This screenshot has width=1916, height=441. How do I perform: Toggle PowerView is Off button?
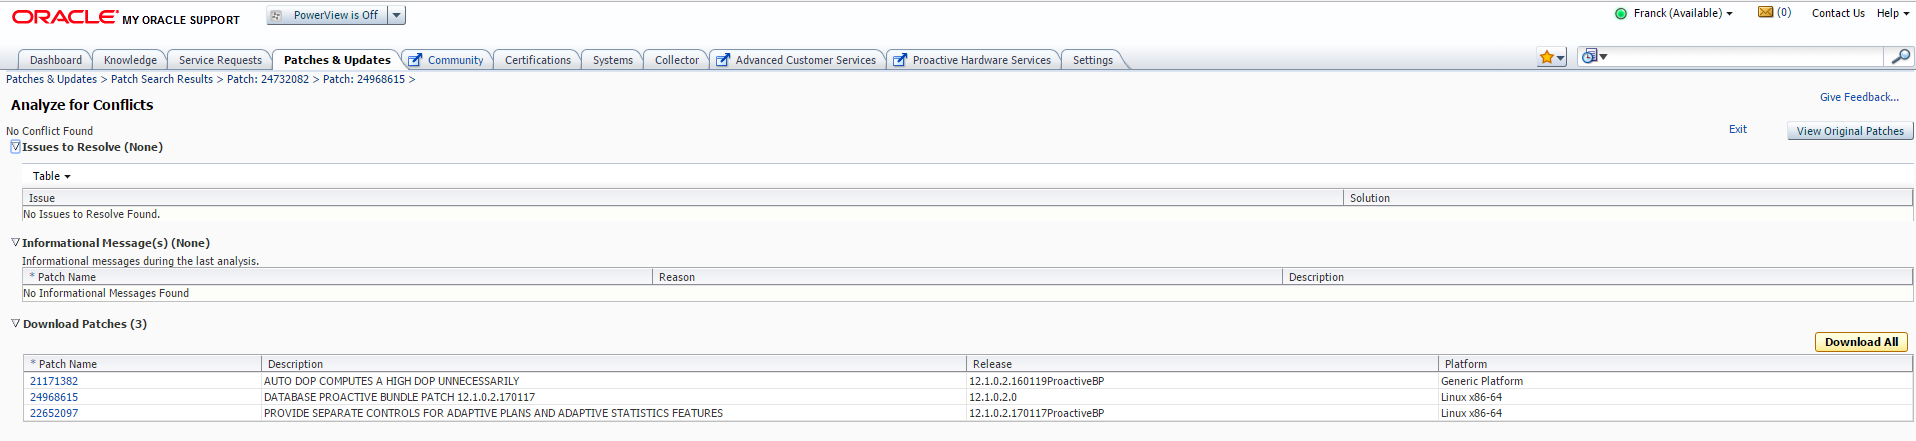[327, 15]
